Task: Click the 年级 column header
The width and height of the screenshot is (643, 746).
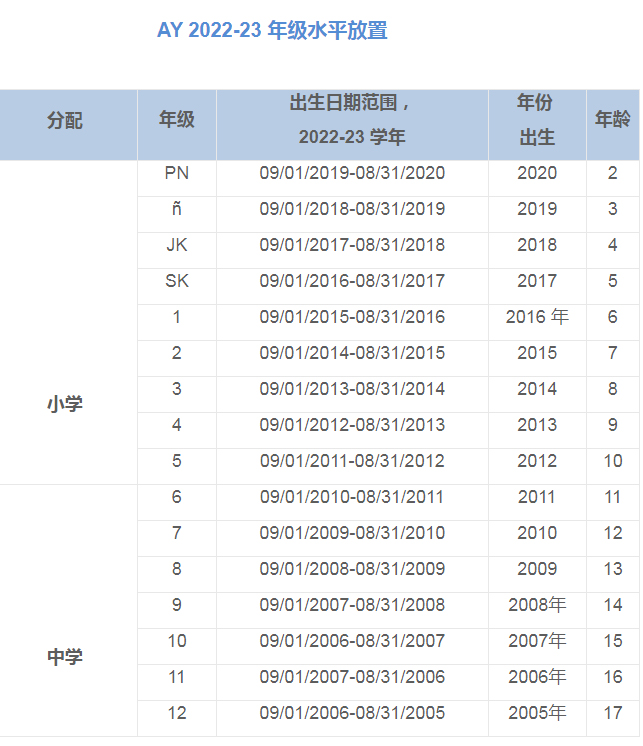Action: [177, 121]
